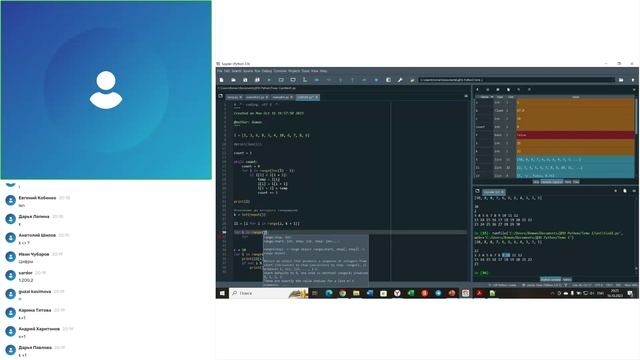Save all files via toolbar icon
The image size is (640, 360).
[257, 80]
